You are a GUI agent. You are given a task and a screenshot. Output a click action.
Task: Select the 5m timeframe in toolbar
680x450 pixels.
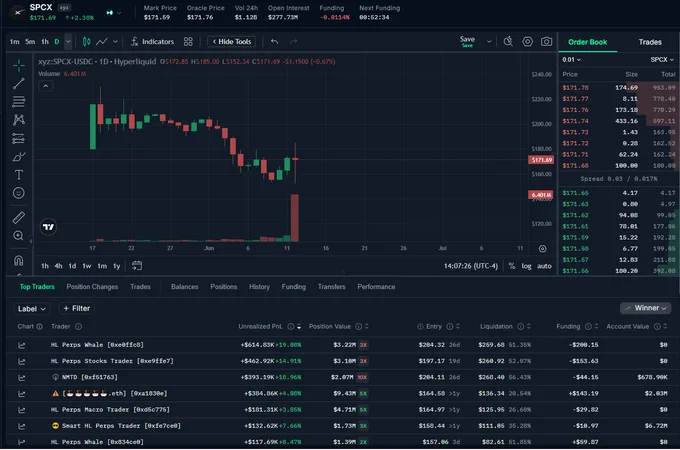[30, 42]
